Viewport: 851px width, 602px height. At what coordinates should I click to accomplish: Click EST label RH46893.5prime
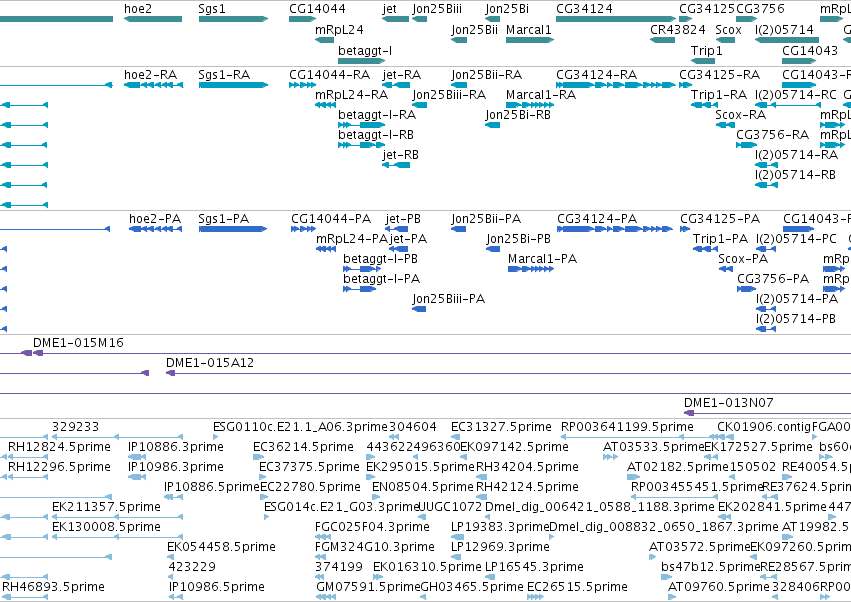coord(53,587)
